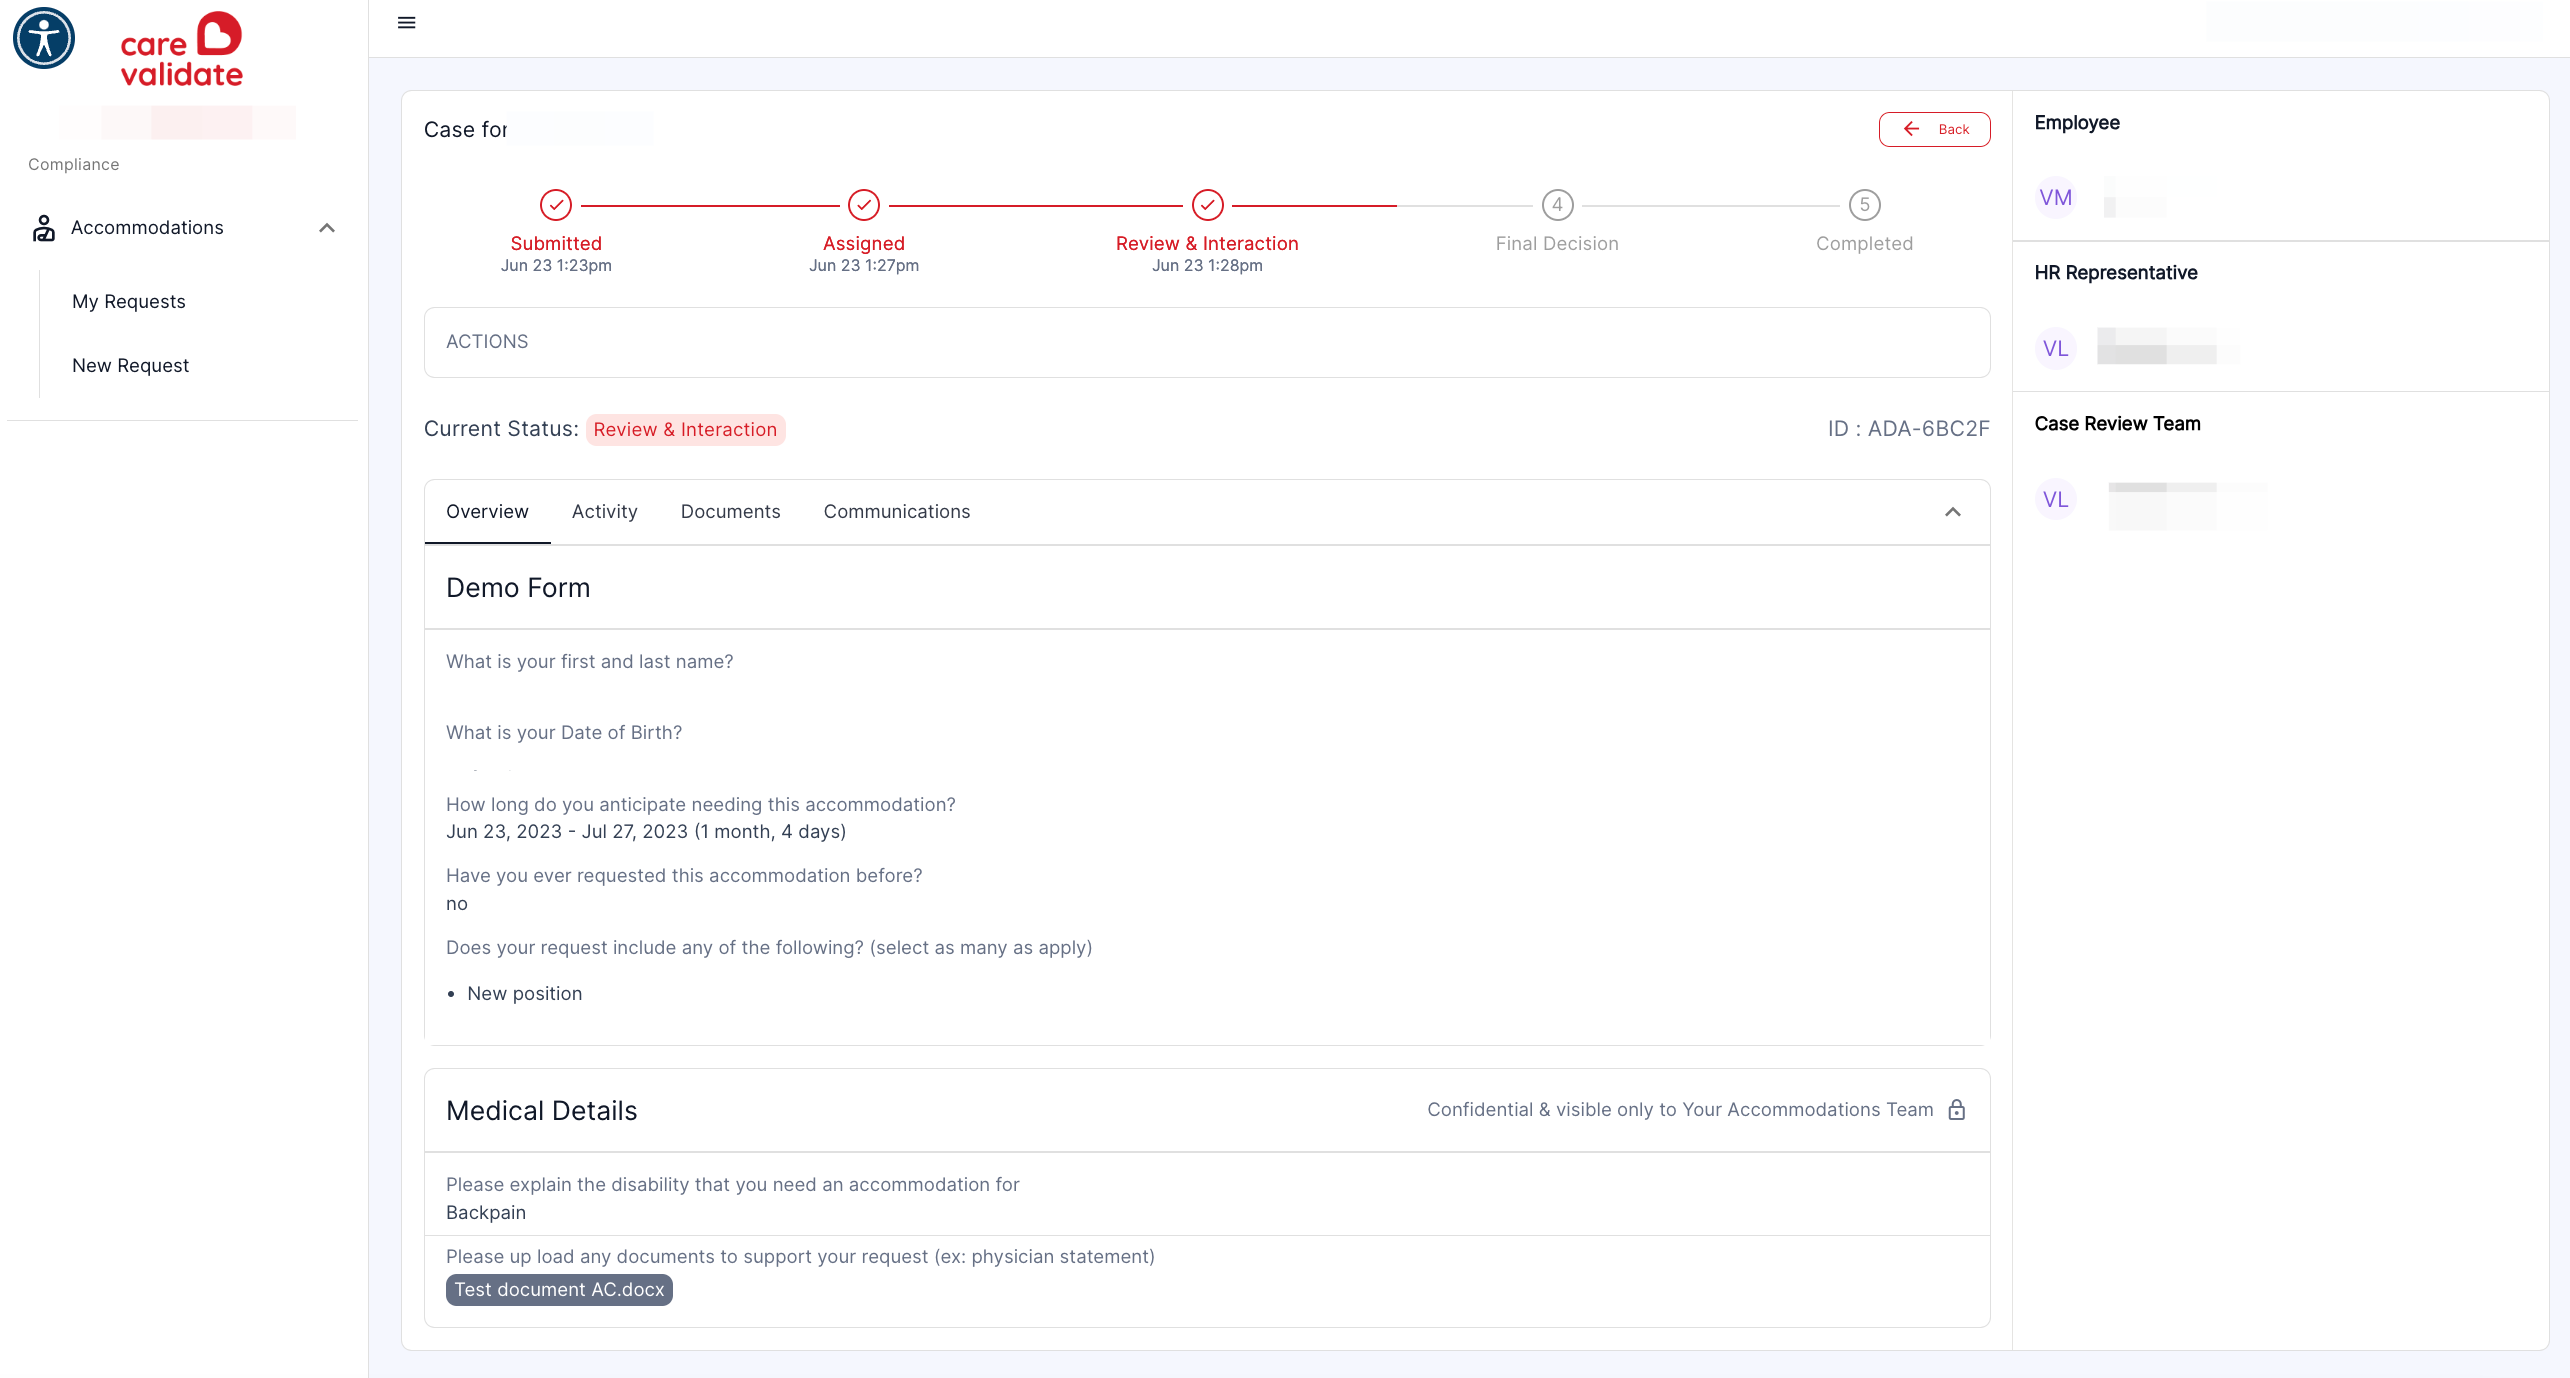Click the Employee section heading
2570x1378 pixels.
coord(2077,123)
